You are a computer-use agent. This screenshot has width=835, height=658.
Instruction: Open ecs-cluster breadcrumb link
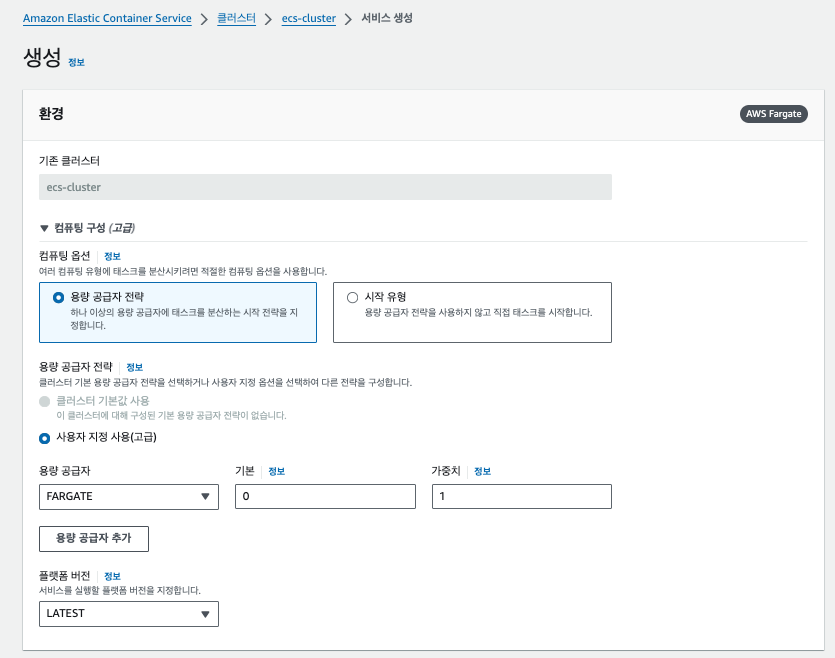click(x=309, y=18)
